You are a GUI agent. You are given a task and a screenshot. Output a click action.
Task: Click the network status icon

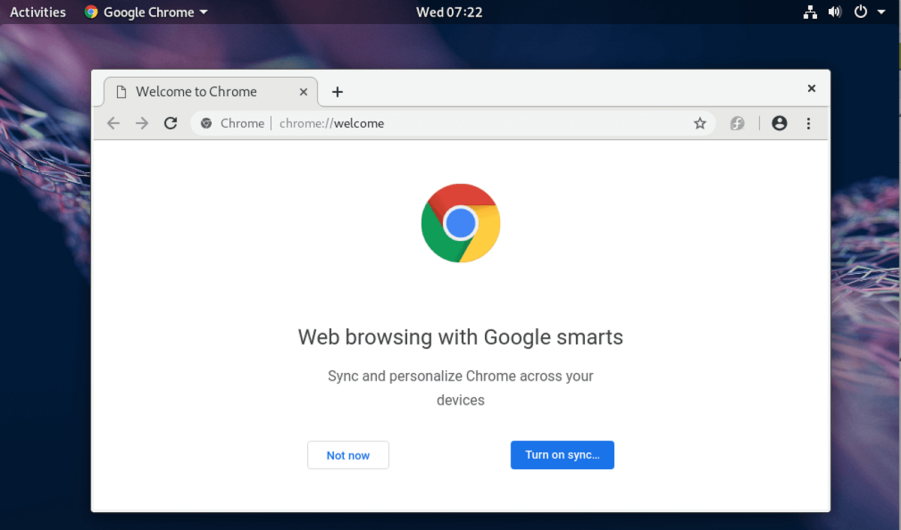810,12
